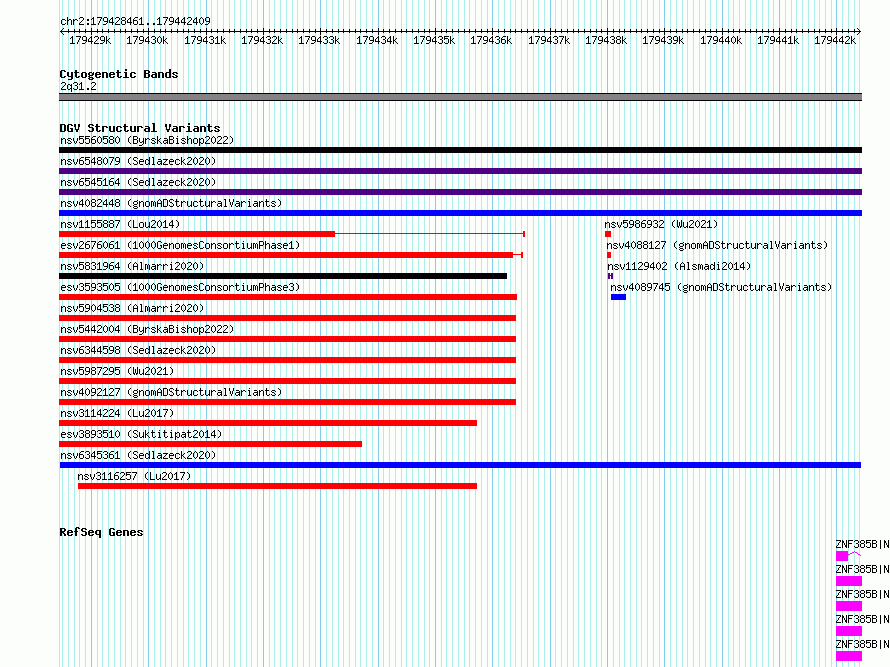Open nsv5831964 (Almarri2020) variant label
Image resolution: width=890 pixels, height=667 pixels.
click(x=132, y=266)
